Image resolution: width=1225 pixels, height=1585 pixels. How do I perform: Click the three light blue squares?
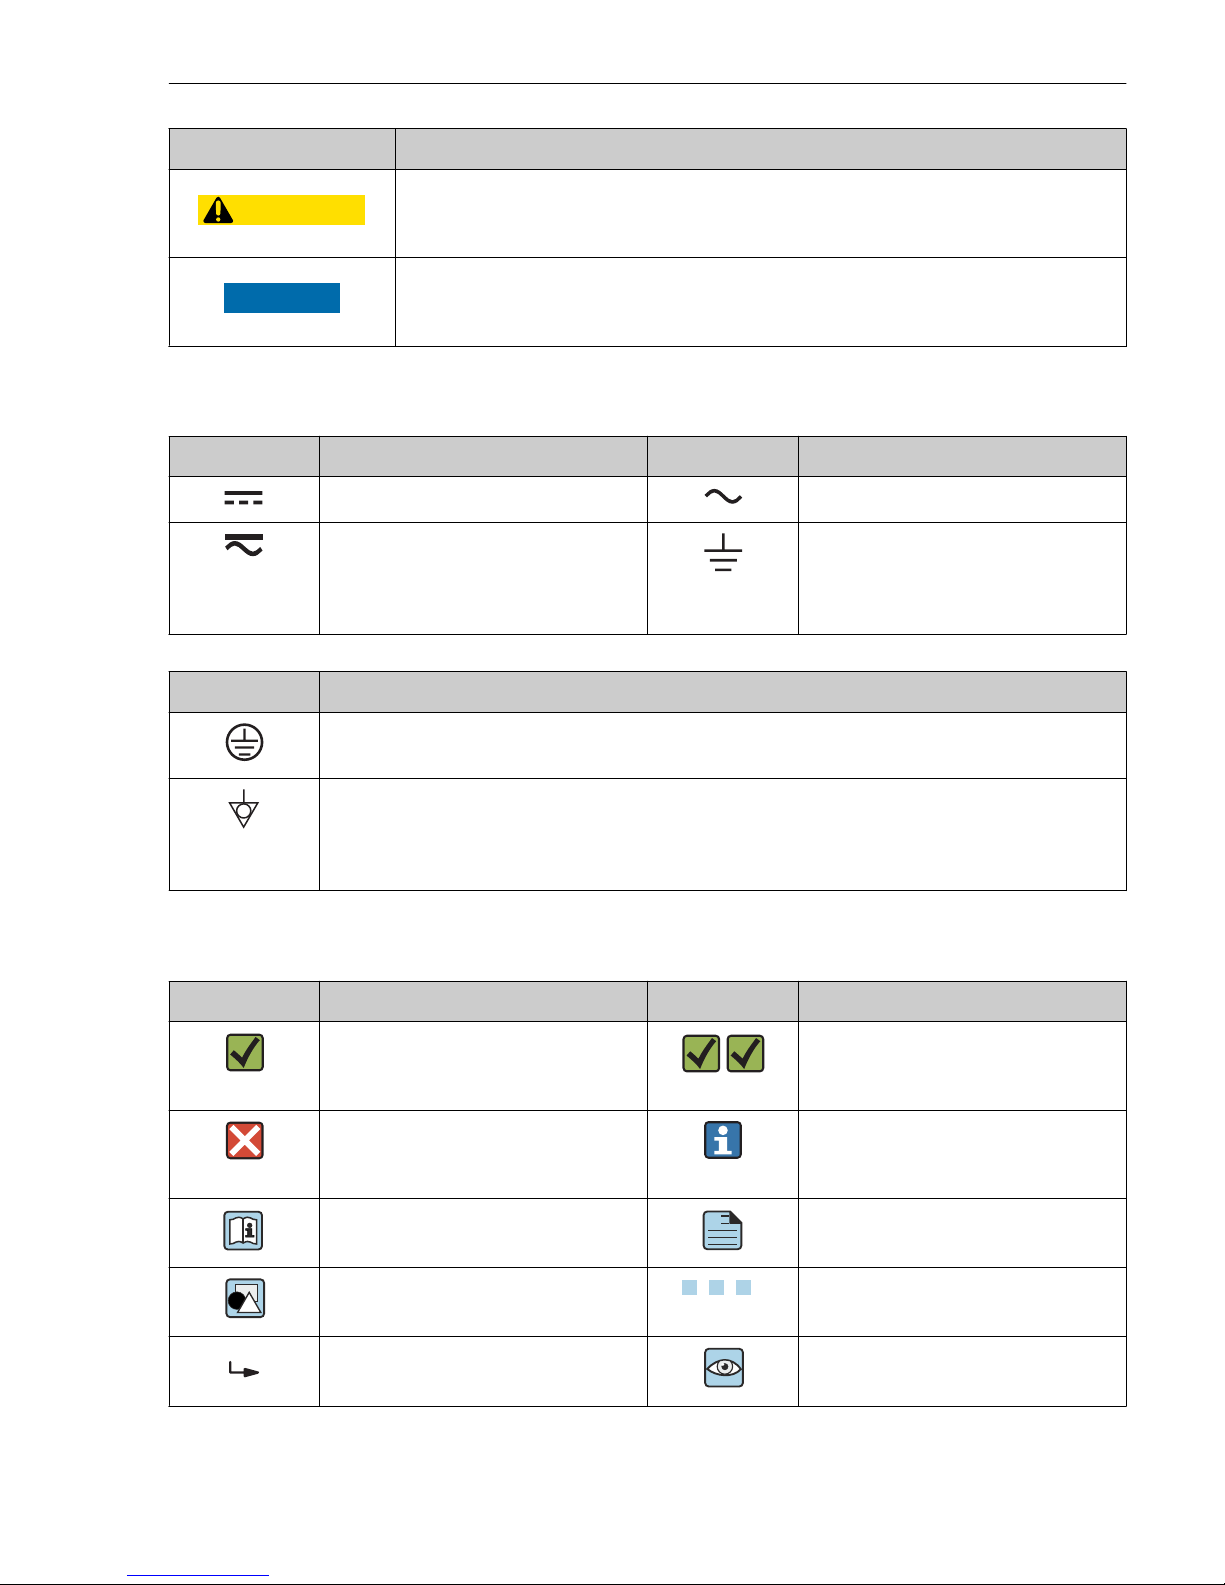click(716, 1288)
